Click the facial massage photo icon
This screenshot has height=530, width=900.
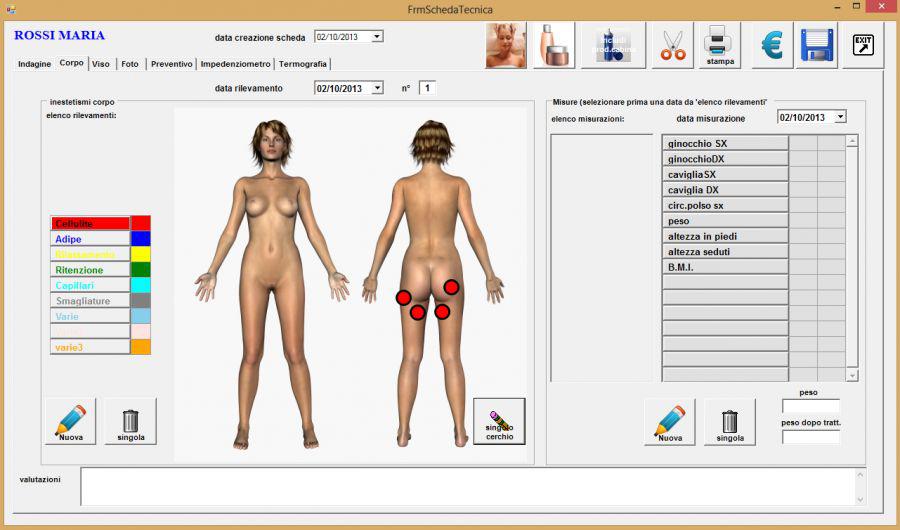(x=506, y=46)
